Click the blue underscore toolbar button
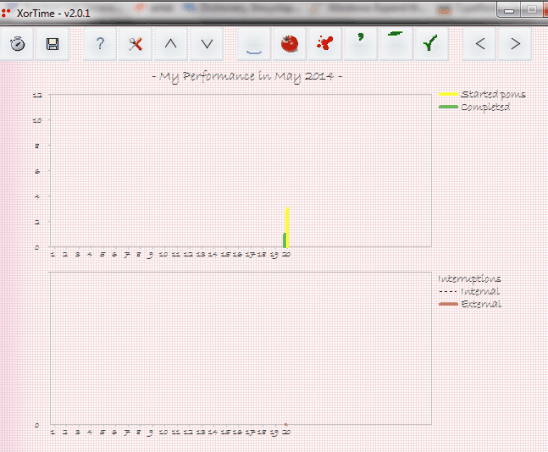548x452 pixels. click(254, 44)
